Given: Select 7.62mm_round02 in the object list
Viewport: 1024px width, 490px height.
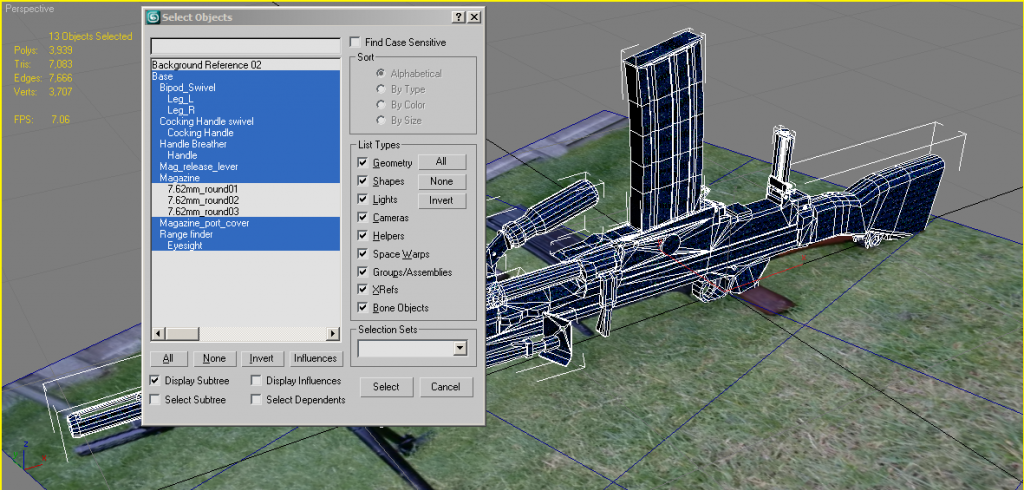Looking at the screenshot, I should [x=203, y=200].
